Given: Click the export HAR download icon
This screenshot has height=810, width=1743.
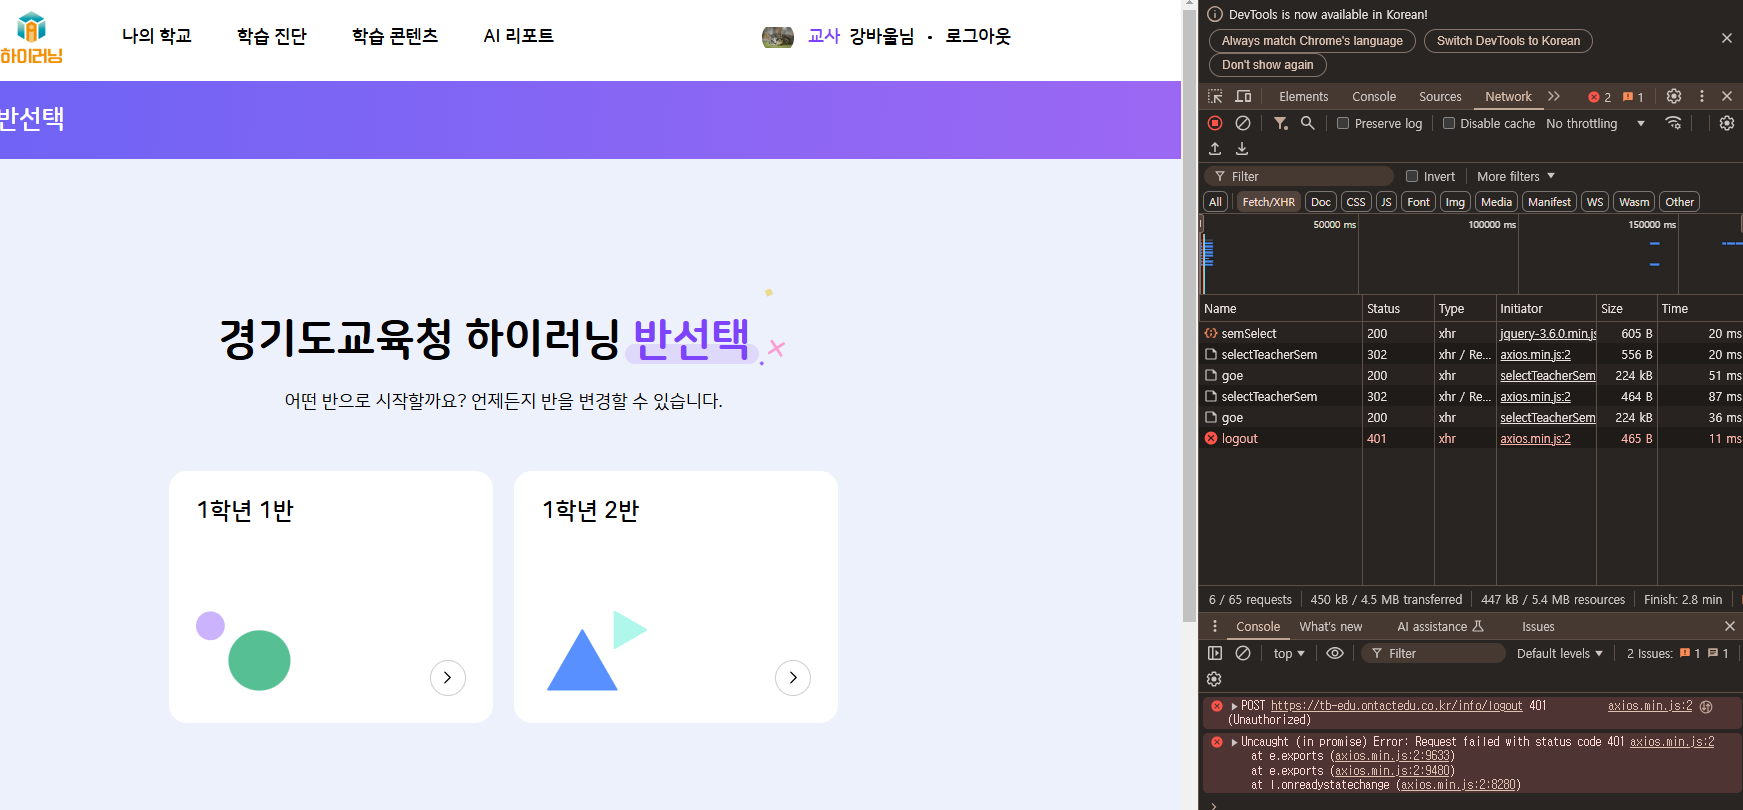Looking at the screenshot, I should click(1242, 149).
